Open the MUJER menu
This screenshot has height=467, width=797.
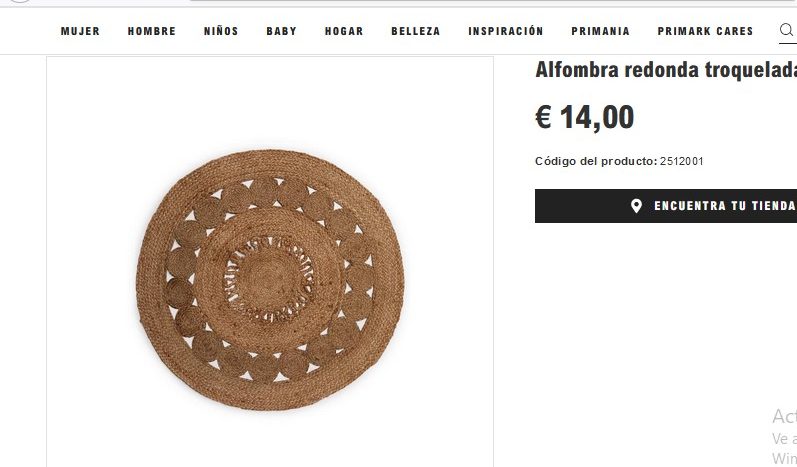80,31
